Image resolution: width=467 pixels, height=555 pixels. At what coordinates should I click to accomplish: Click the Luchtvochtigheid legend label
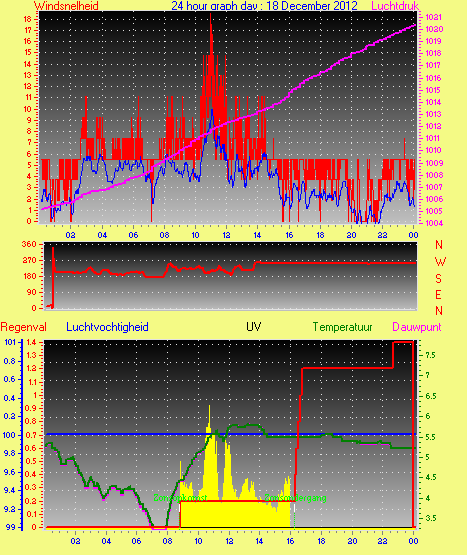pos(107,327)
